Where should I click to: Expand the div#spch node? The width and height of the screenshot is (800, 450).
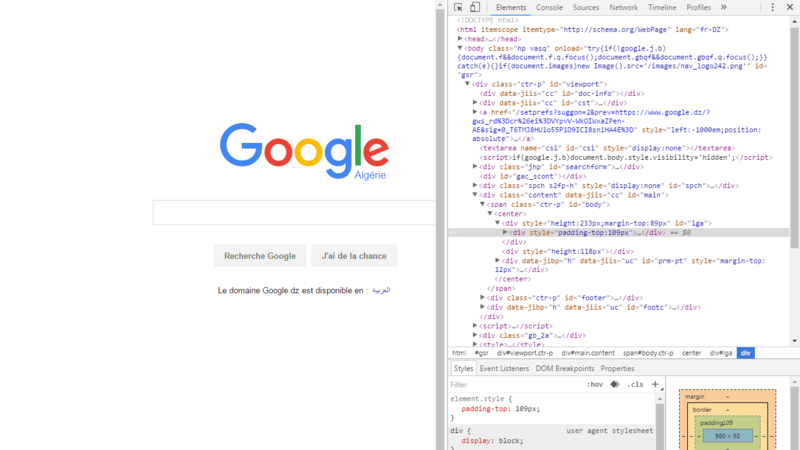click(x=474, y=185)
